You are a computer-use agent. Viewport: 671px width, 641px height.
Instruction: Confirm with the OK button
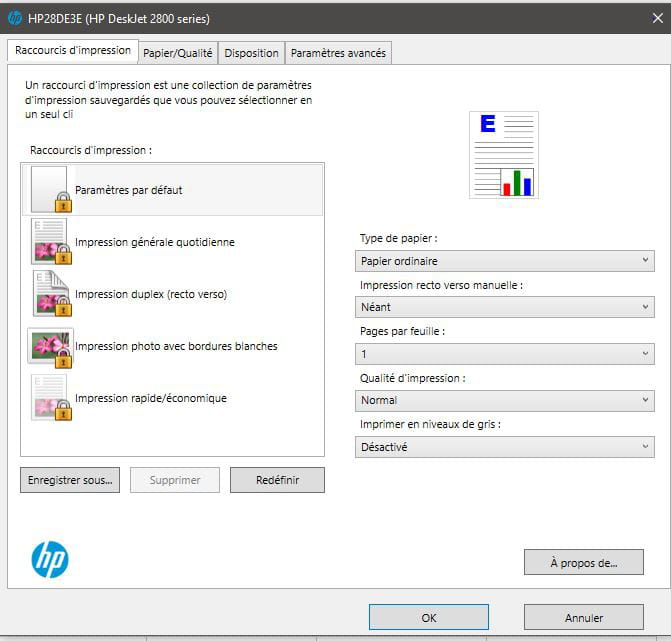click(x=429, y=617)
